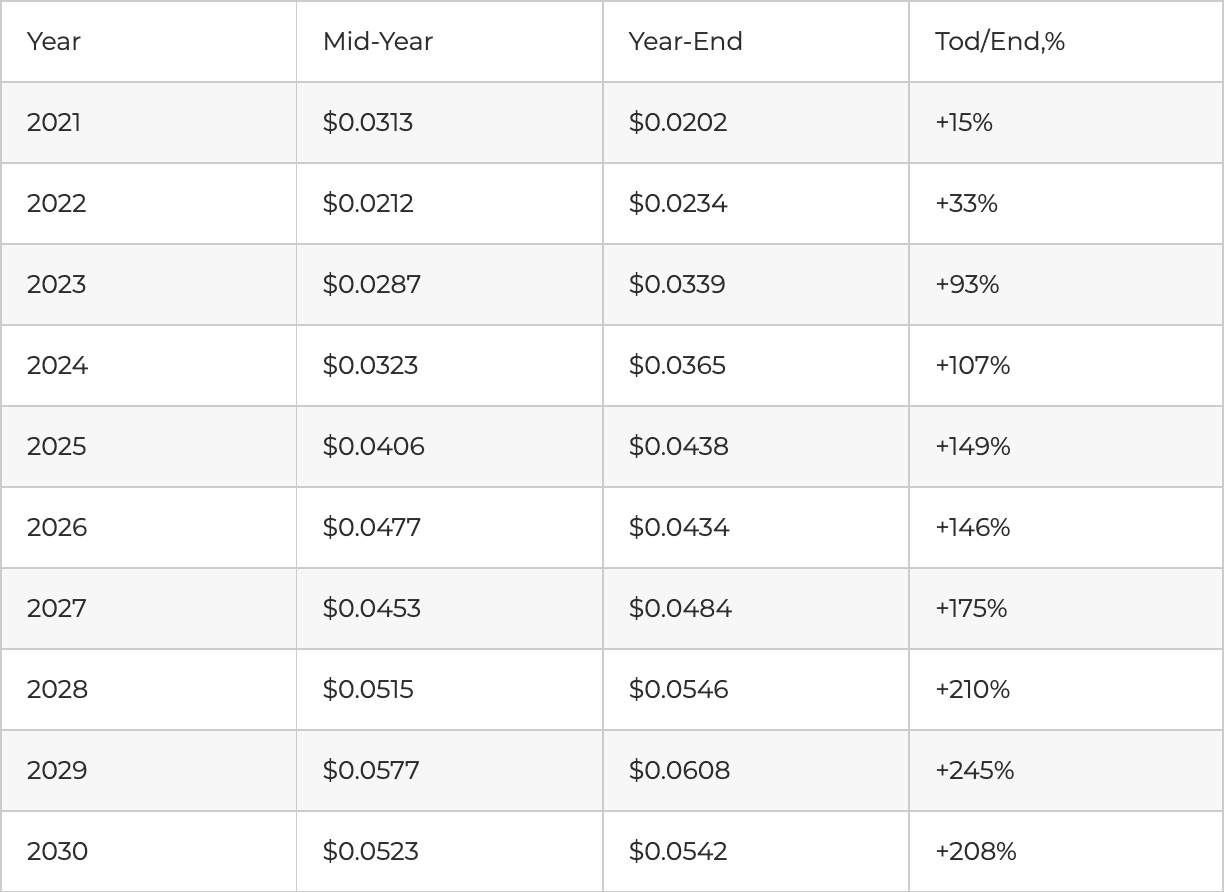This screenshot has width=1224, height=892.
Task: Click the $0.0542 year-end value
Action: [678, 852]
